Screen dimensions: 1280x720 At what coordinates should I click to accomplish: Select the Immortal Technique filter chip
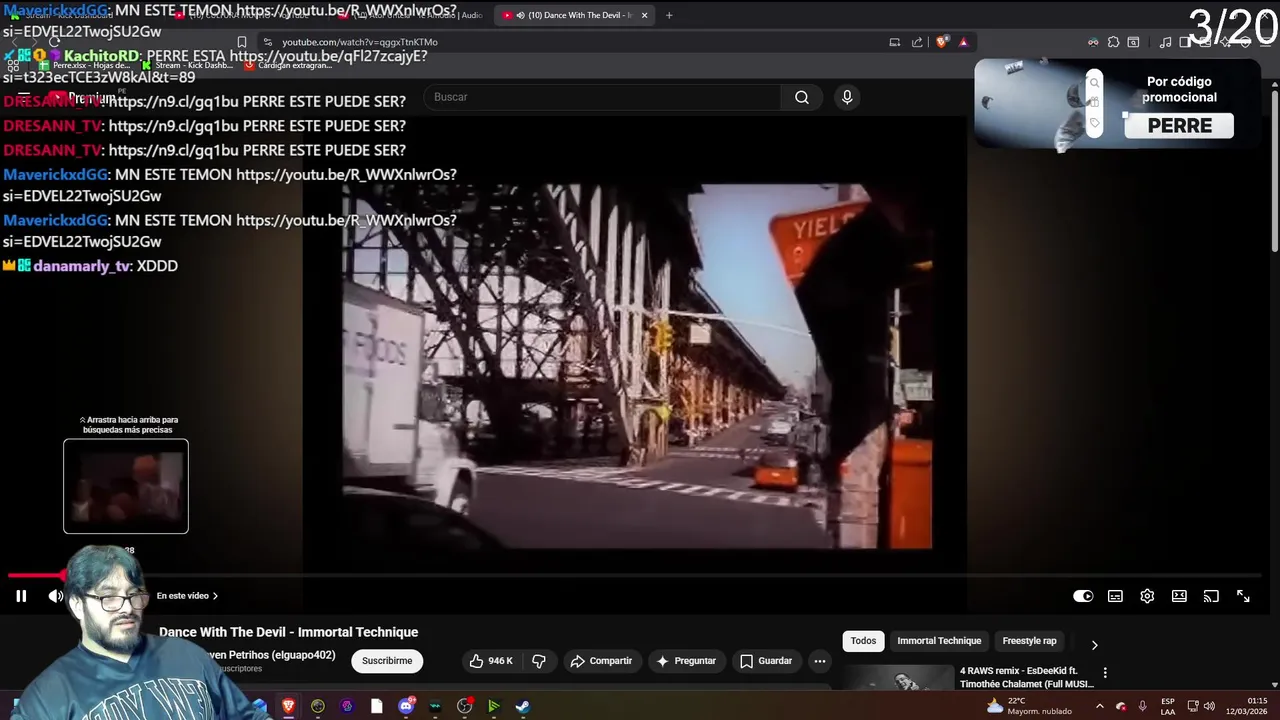click(939, 641)
